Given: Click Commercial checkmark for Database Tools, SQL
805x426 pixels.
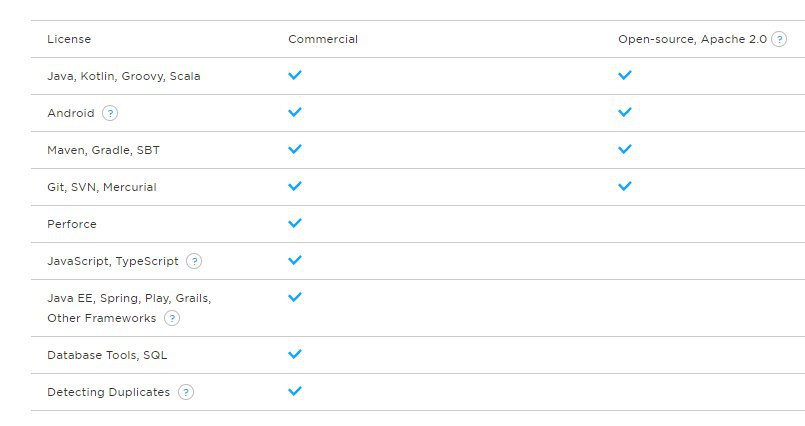Looking at the screenshot, I should (295, 354).
